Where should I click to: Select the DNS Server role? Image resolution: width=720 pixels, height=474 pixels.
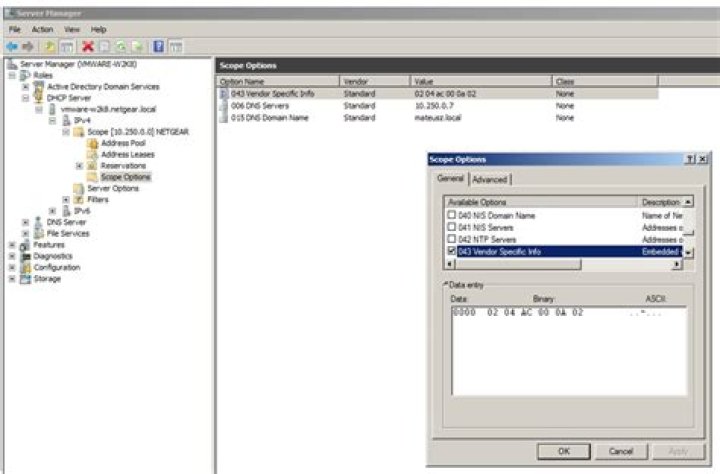[66, 222]
